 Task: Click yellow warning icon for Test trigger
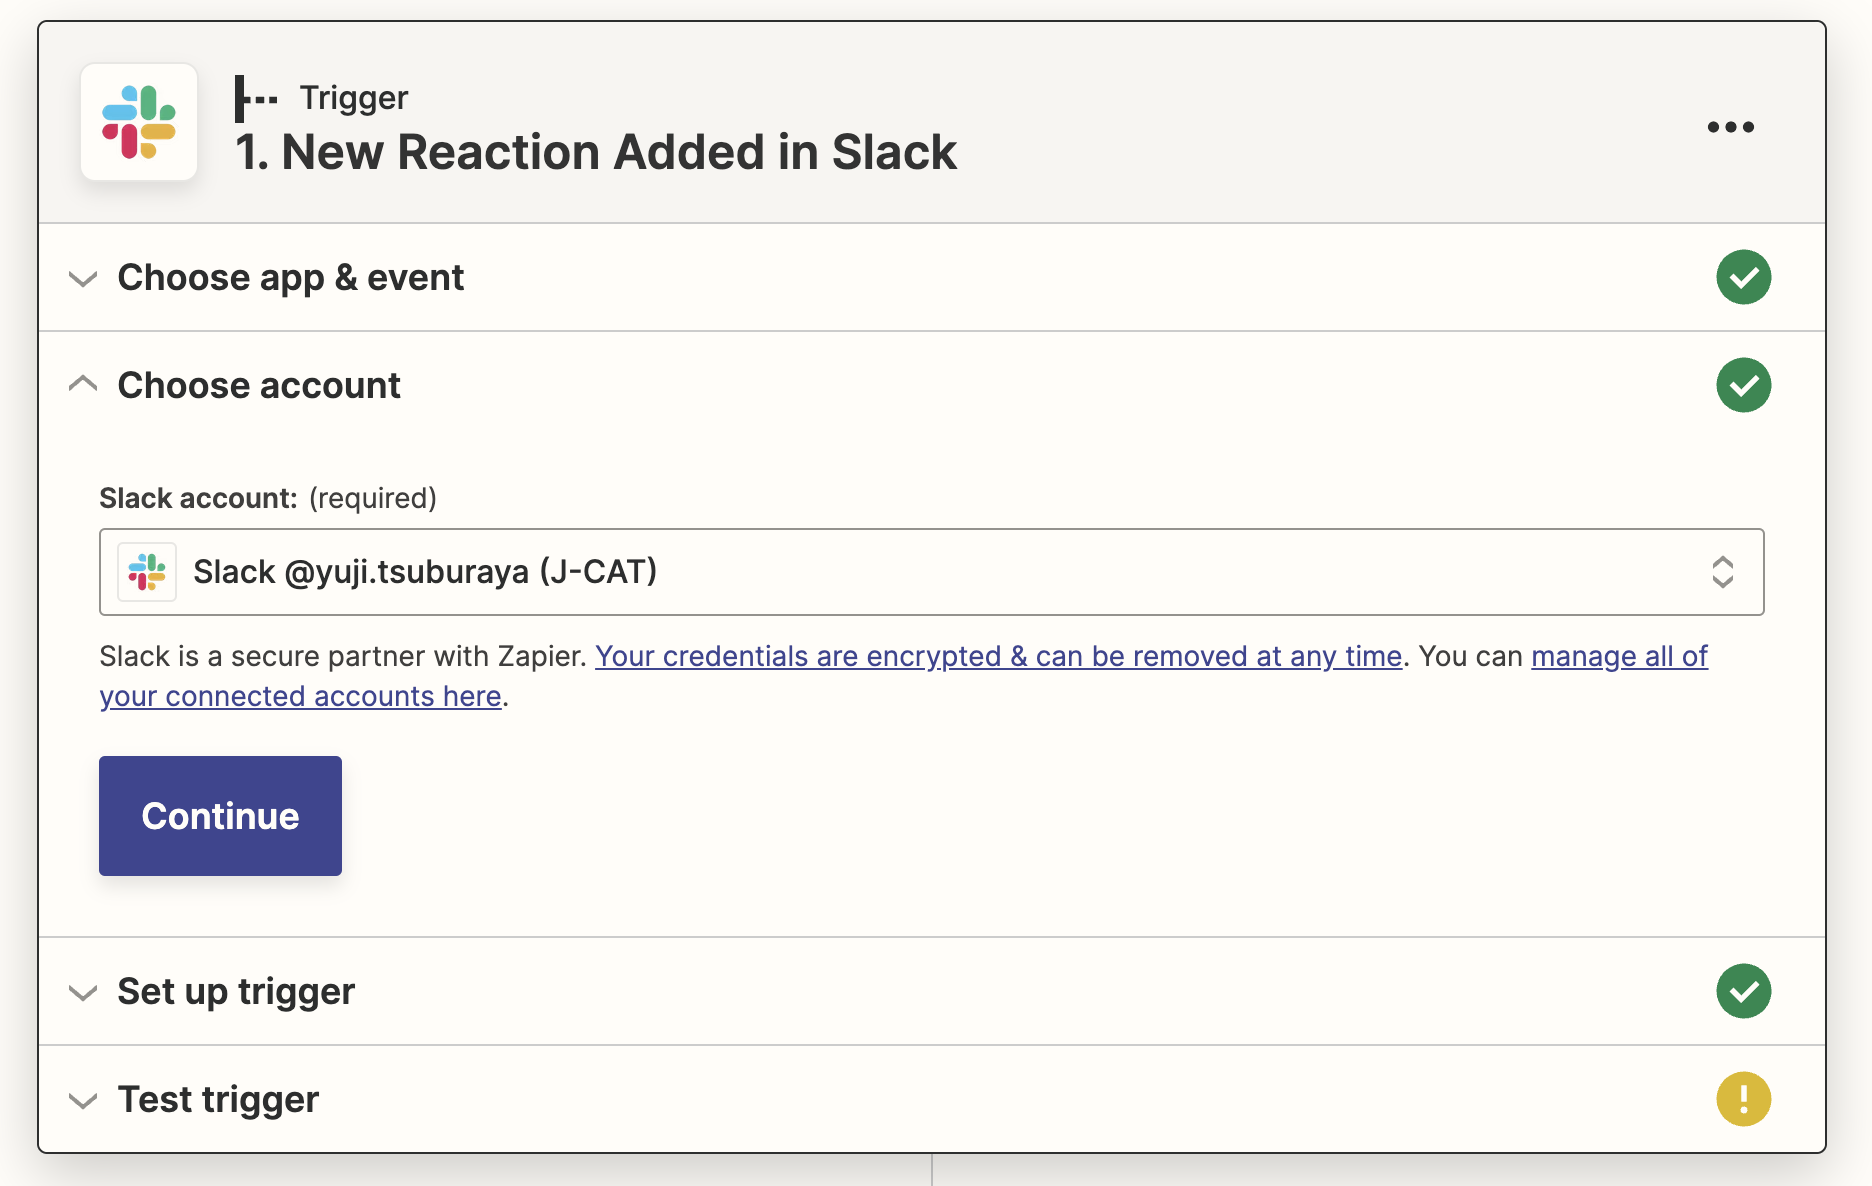(1744, 1099)
